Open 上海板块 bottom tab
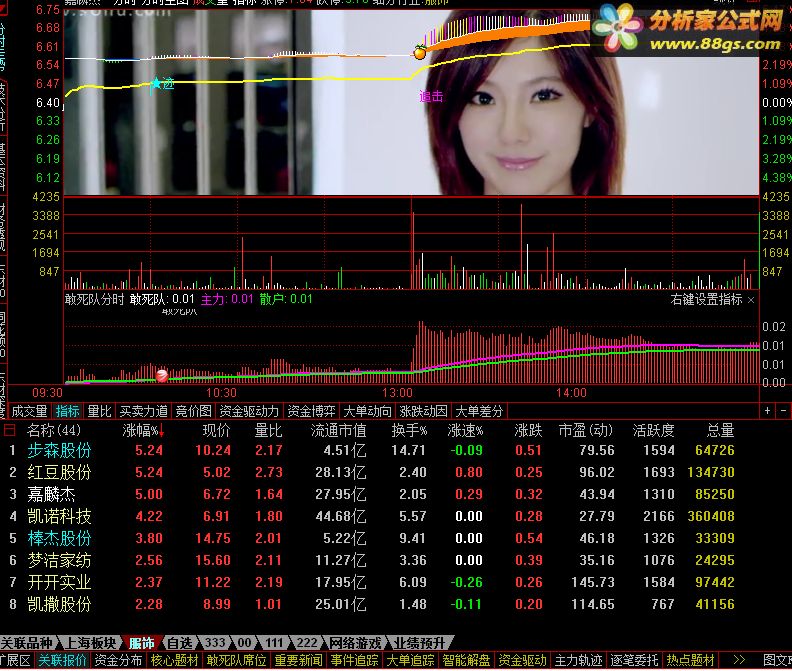792x671 pixels. (91, 643)
